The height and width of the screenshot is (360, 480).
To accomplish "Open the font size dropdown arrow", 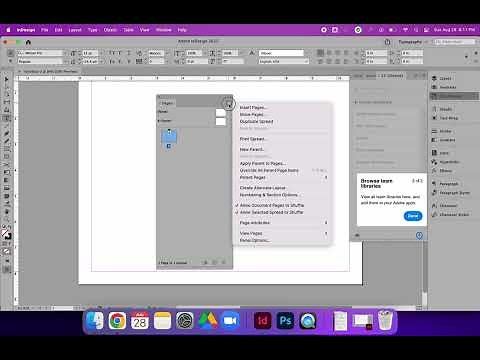I will point(101,53).
